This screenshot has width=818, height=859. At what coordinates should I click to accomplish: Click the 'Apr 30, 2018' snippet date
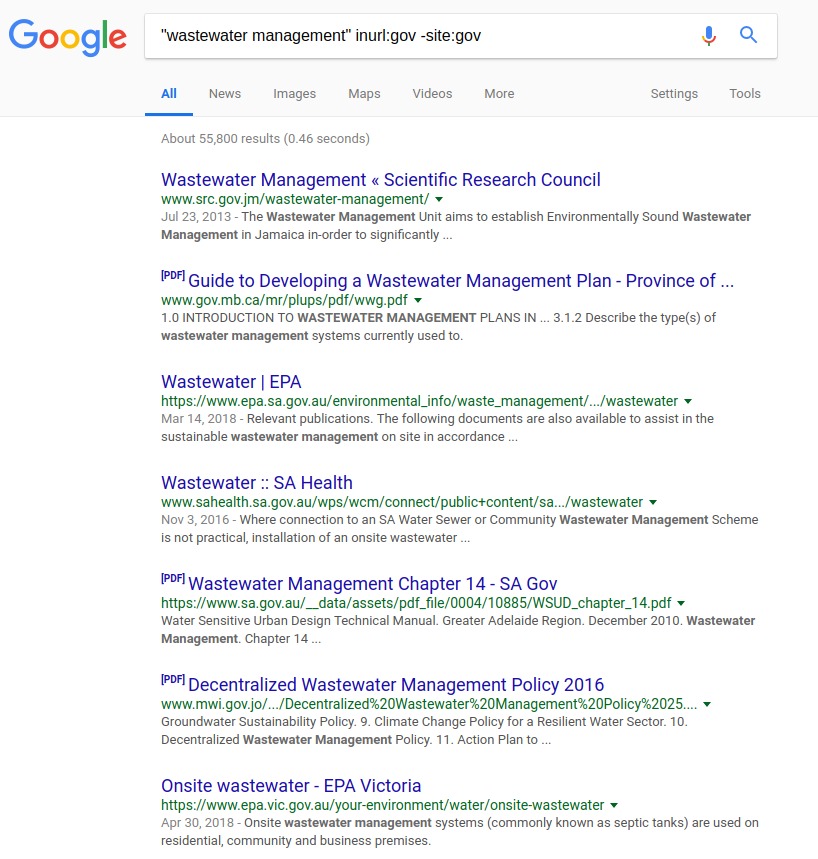(197, 823)
